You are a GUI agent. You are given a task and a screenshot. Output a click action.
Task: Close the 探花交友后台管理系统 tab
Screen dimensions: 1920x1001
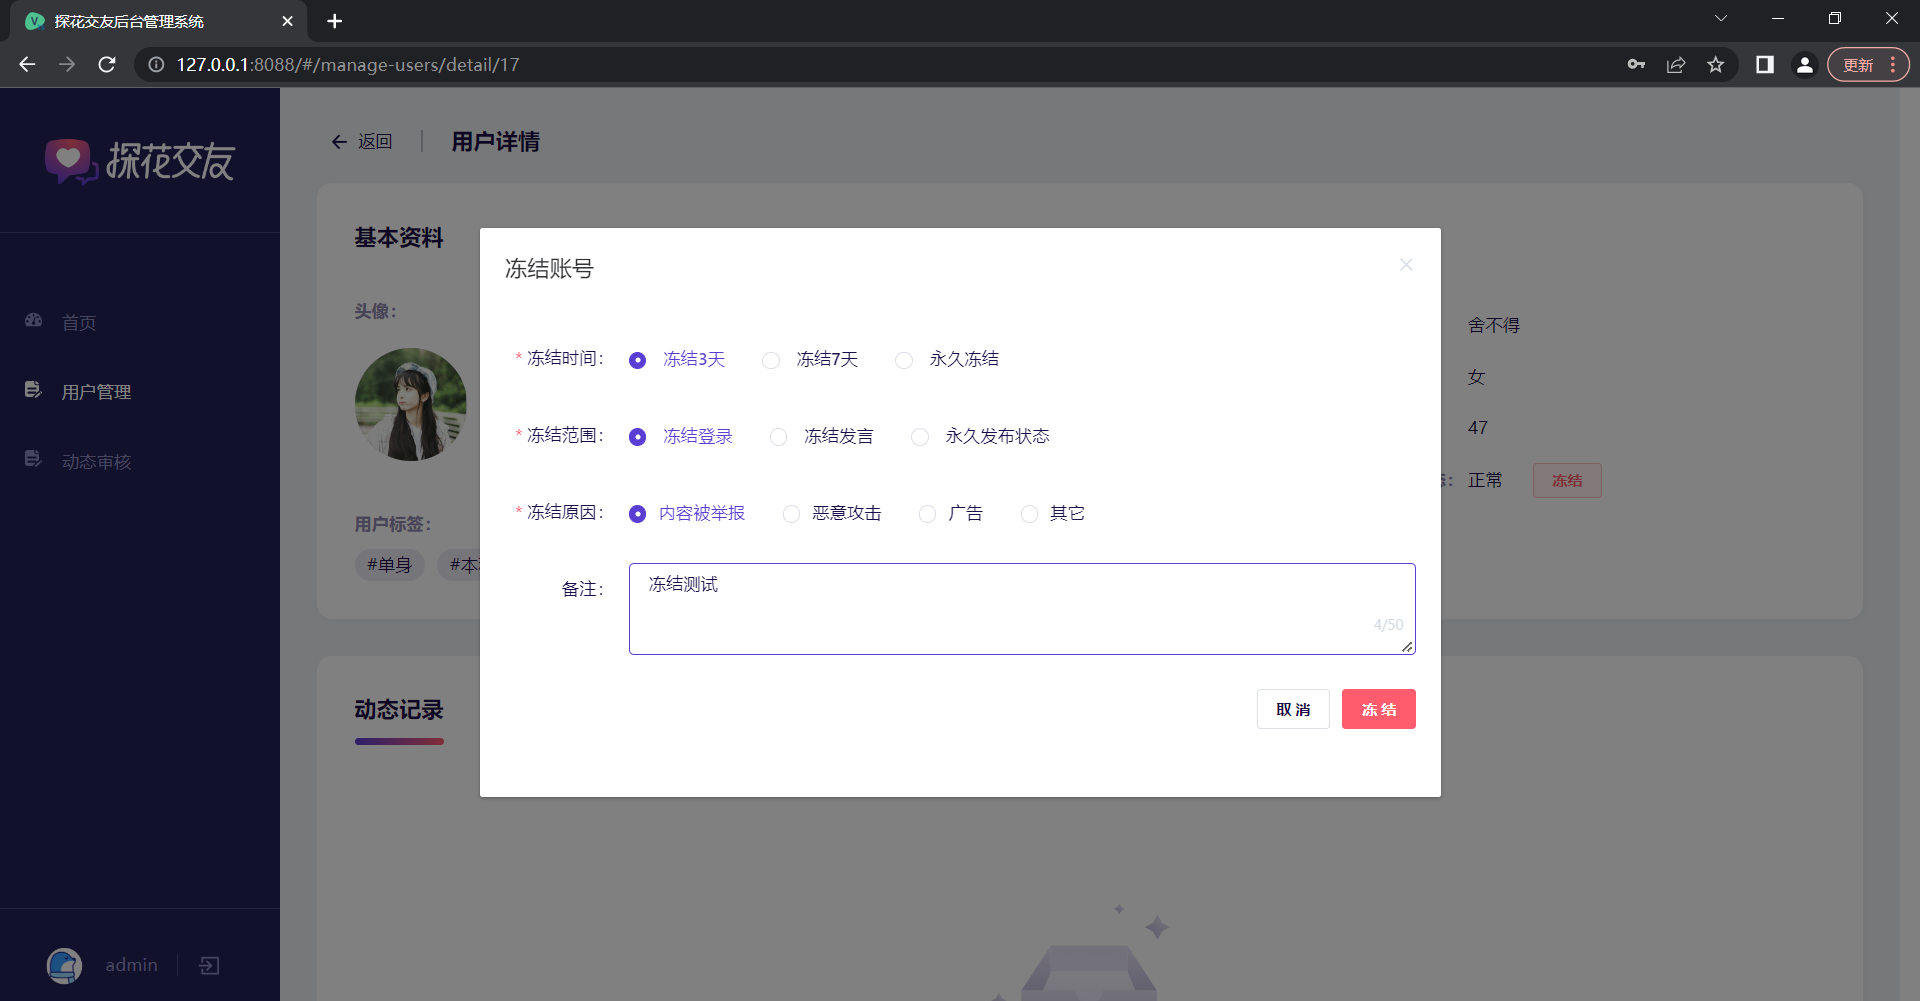point(287,21)
